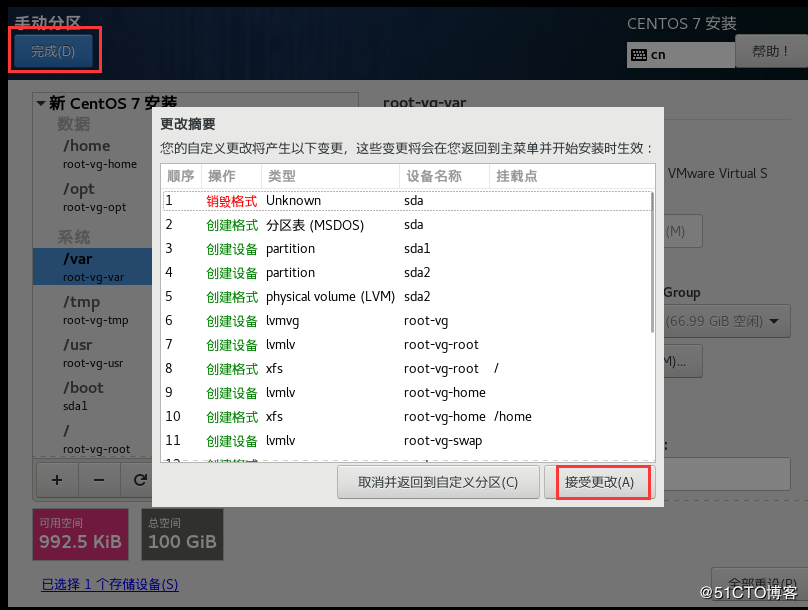Select row 1 销毁格式 Unknown sda
808x610 pixels.
407,200
